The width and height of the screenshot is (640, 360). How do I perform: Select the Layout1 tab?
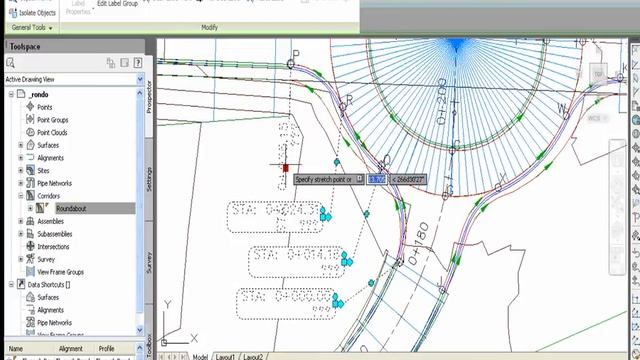225,357
